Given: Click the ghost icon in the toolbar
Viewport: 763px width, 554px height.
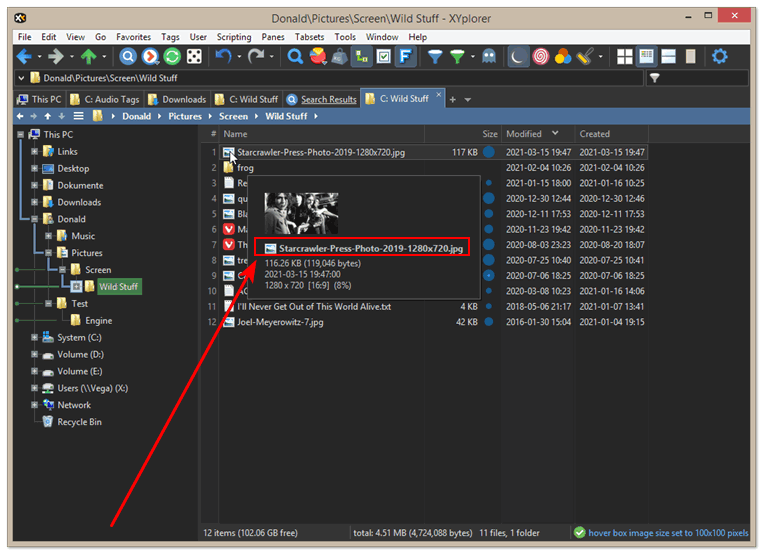Looking at the screenshot, I should pos(489,57).
